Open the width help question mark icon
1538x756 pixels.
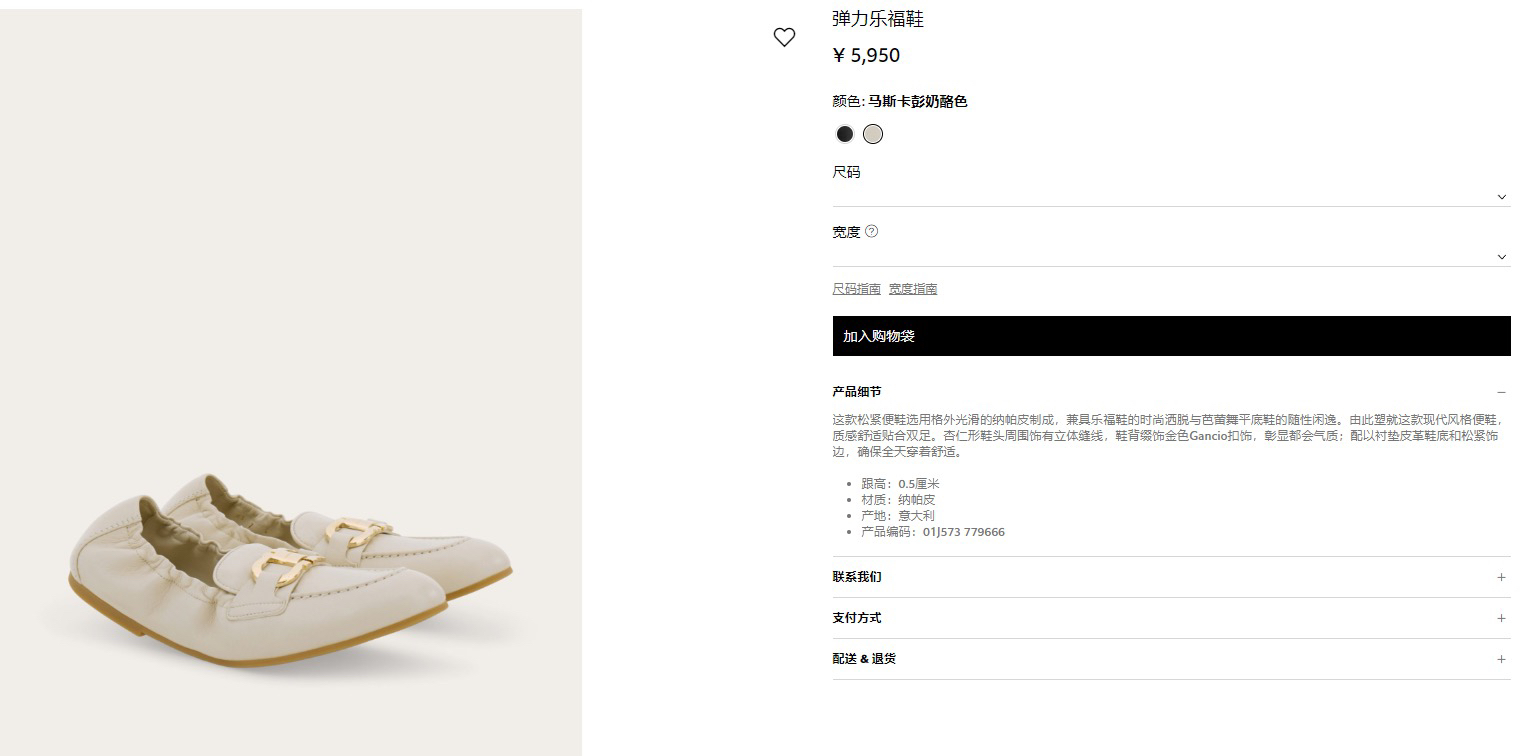(871, 231)
